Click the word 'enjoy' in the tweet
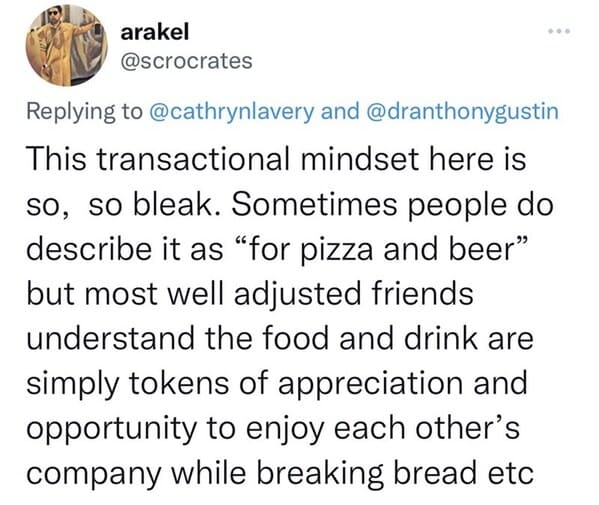 (x=284, y=429)
